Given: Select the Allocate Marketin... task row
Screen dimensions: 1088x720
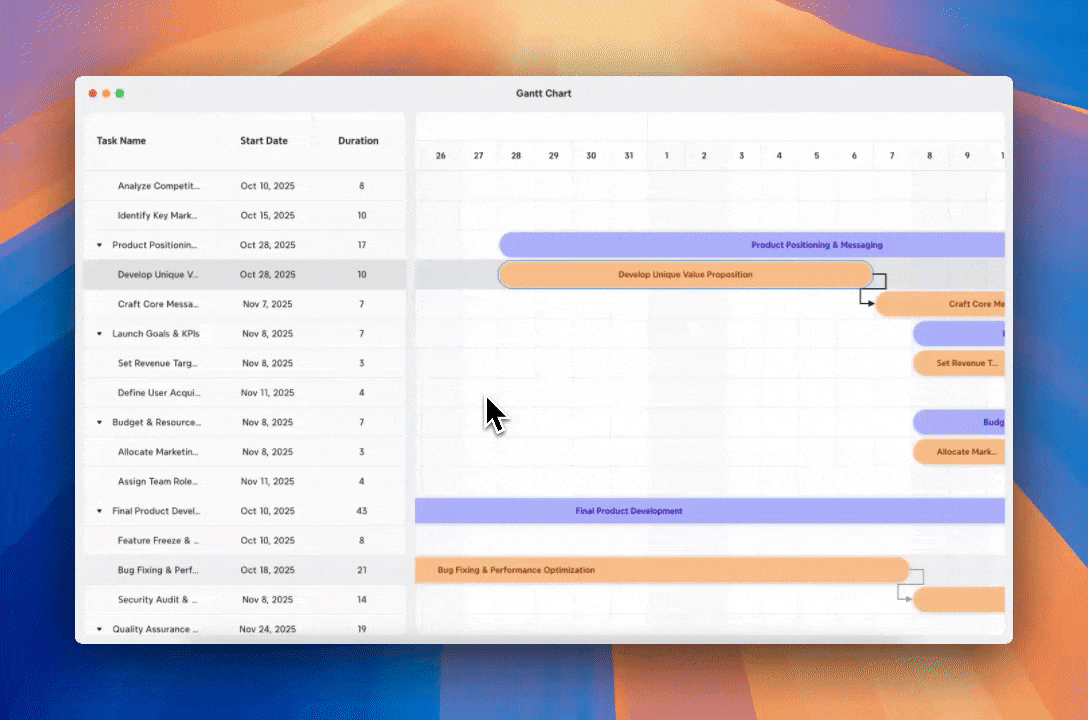Looking at the screenshot, I should 244,452.
